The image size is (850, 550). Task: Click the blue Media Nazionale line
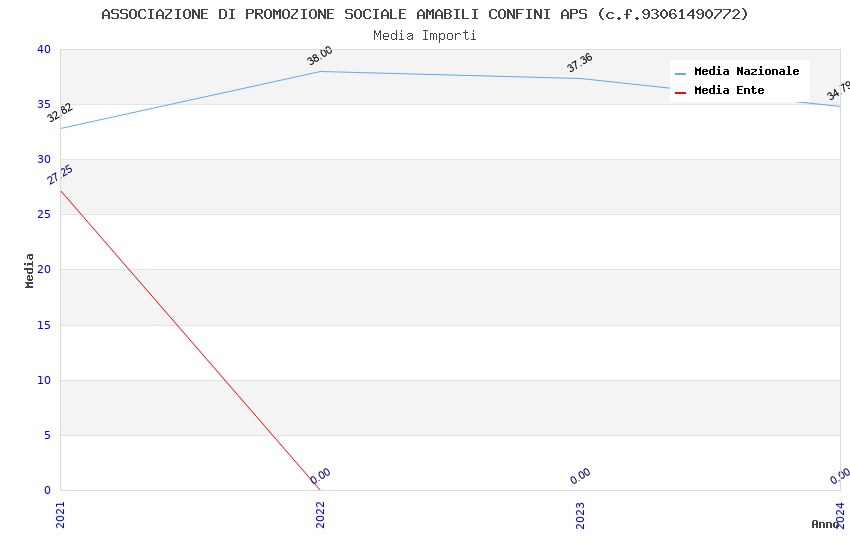(x=450, y=75)
